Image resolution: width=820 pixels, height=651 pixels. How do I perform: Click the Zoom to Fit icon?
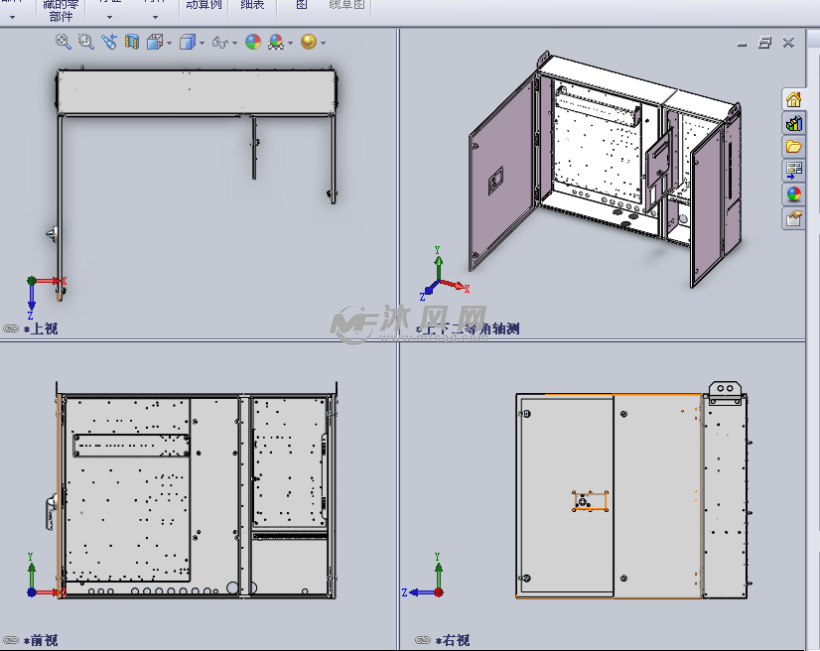coord(63,42)
